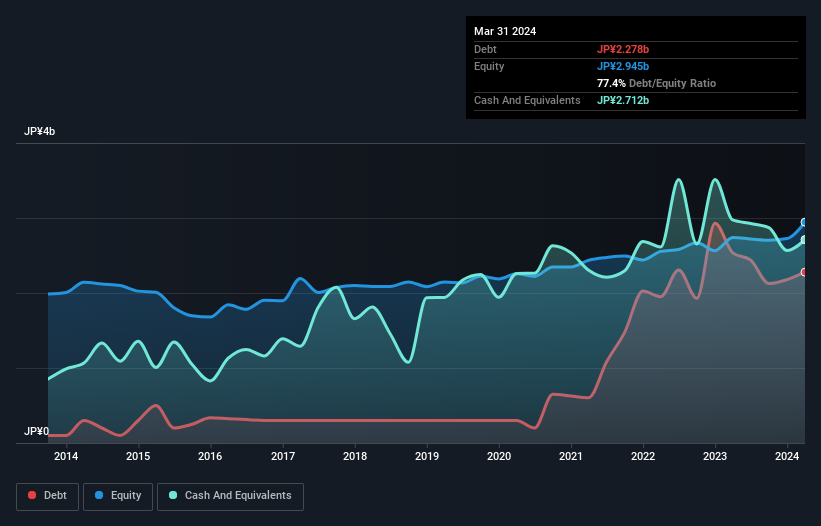This screenshot has height=526, width=821.
Task: Click the blue Equity legend dot
Action: 99,495
